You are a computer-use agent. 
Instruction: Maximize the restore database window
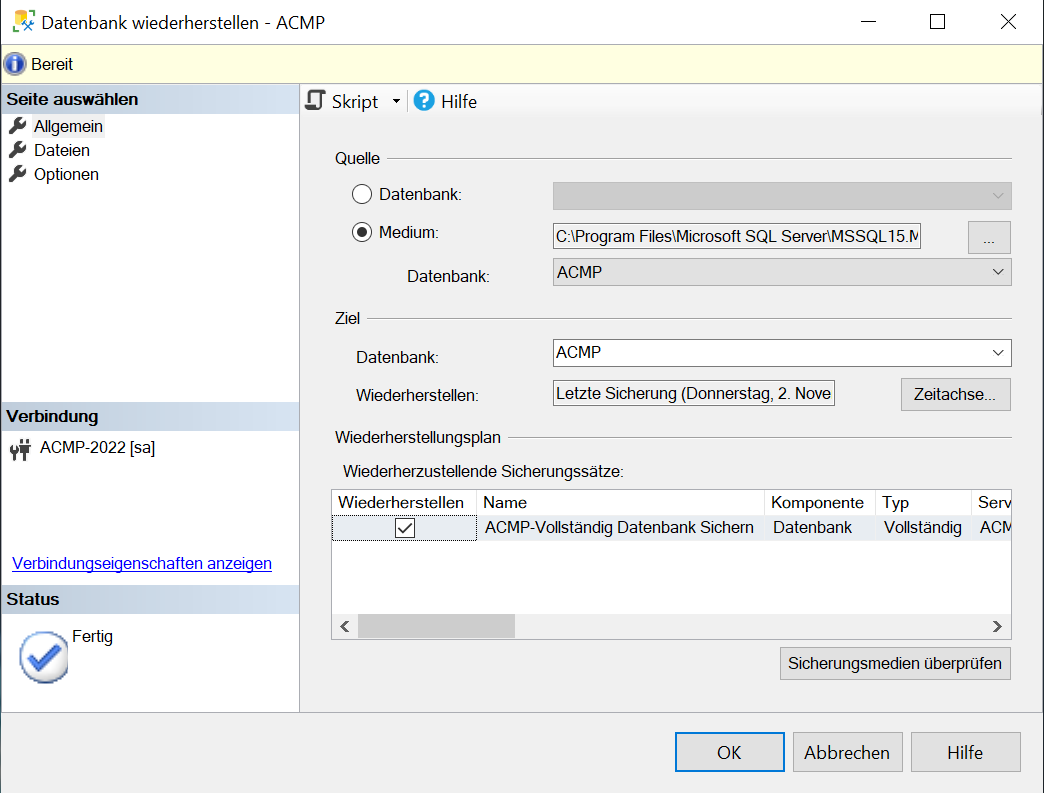pyautogui.click(x=937, y=21)
